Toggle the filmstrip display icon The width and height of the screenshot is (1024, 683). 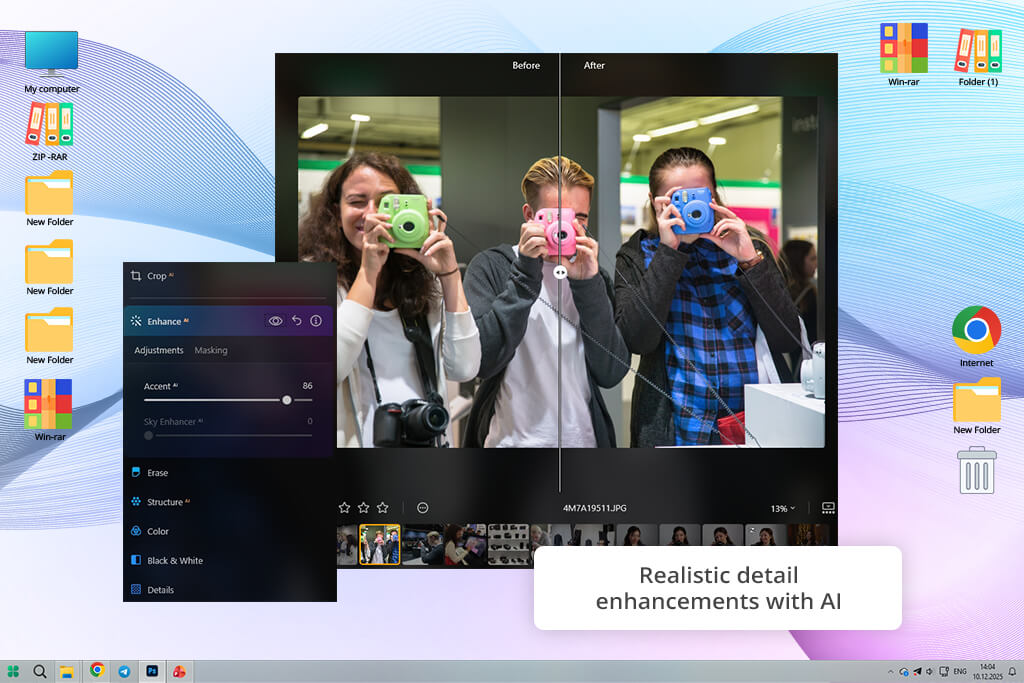[x=828, y=507]
